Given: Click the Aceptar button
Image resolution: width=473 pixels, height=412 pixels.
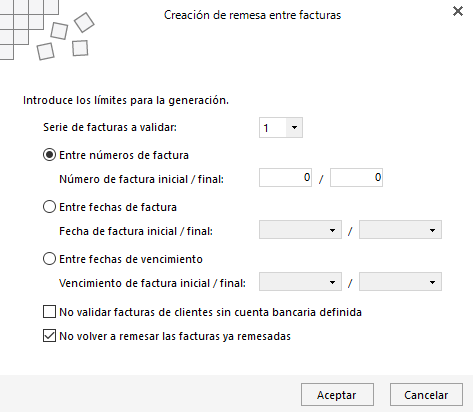Looking at the screenshot, I should coord(337,395).
